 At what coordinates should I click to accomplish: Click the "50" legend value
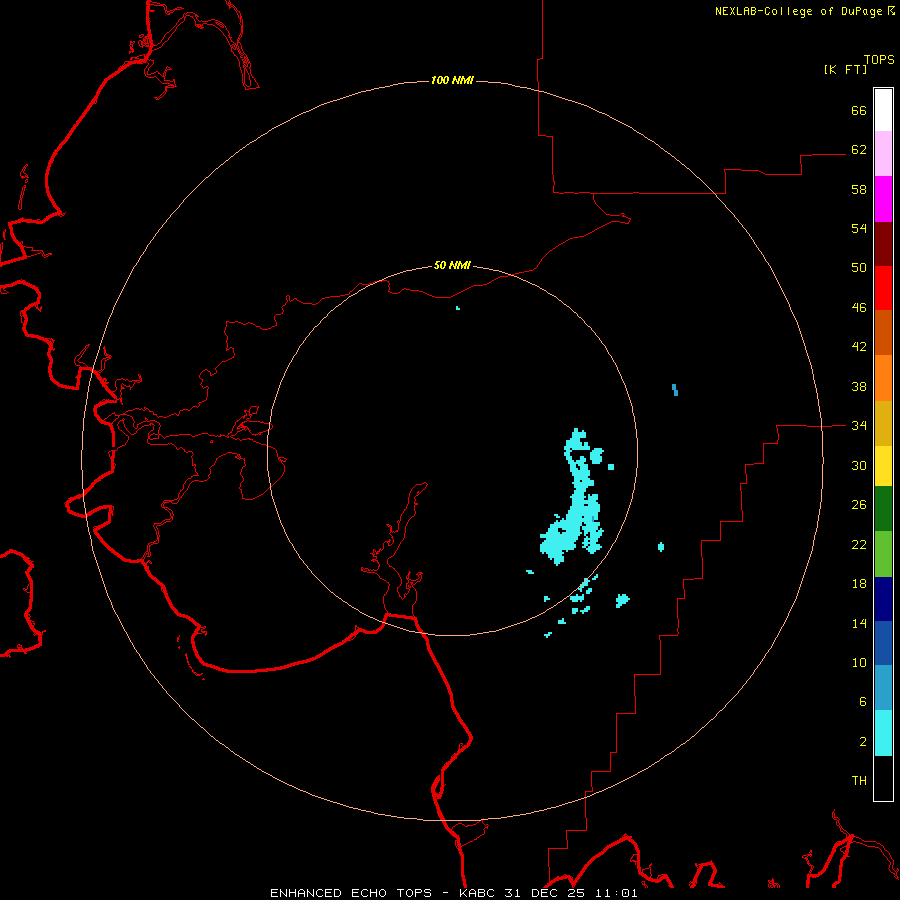click(859, 268)
